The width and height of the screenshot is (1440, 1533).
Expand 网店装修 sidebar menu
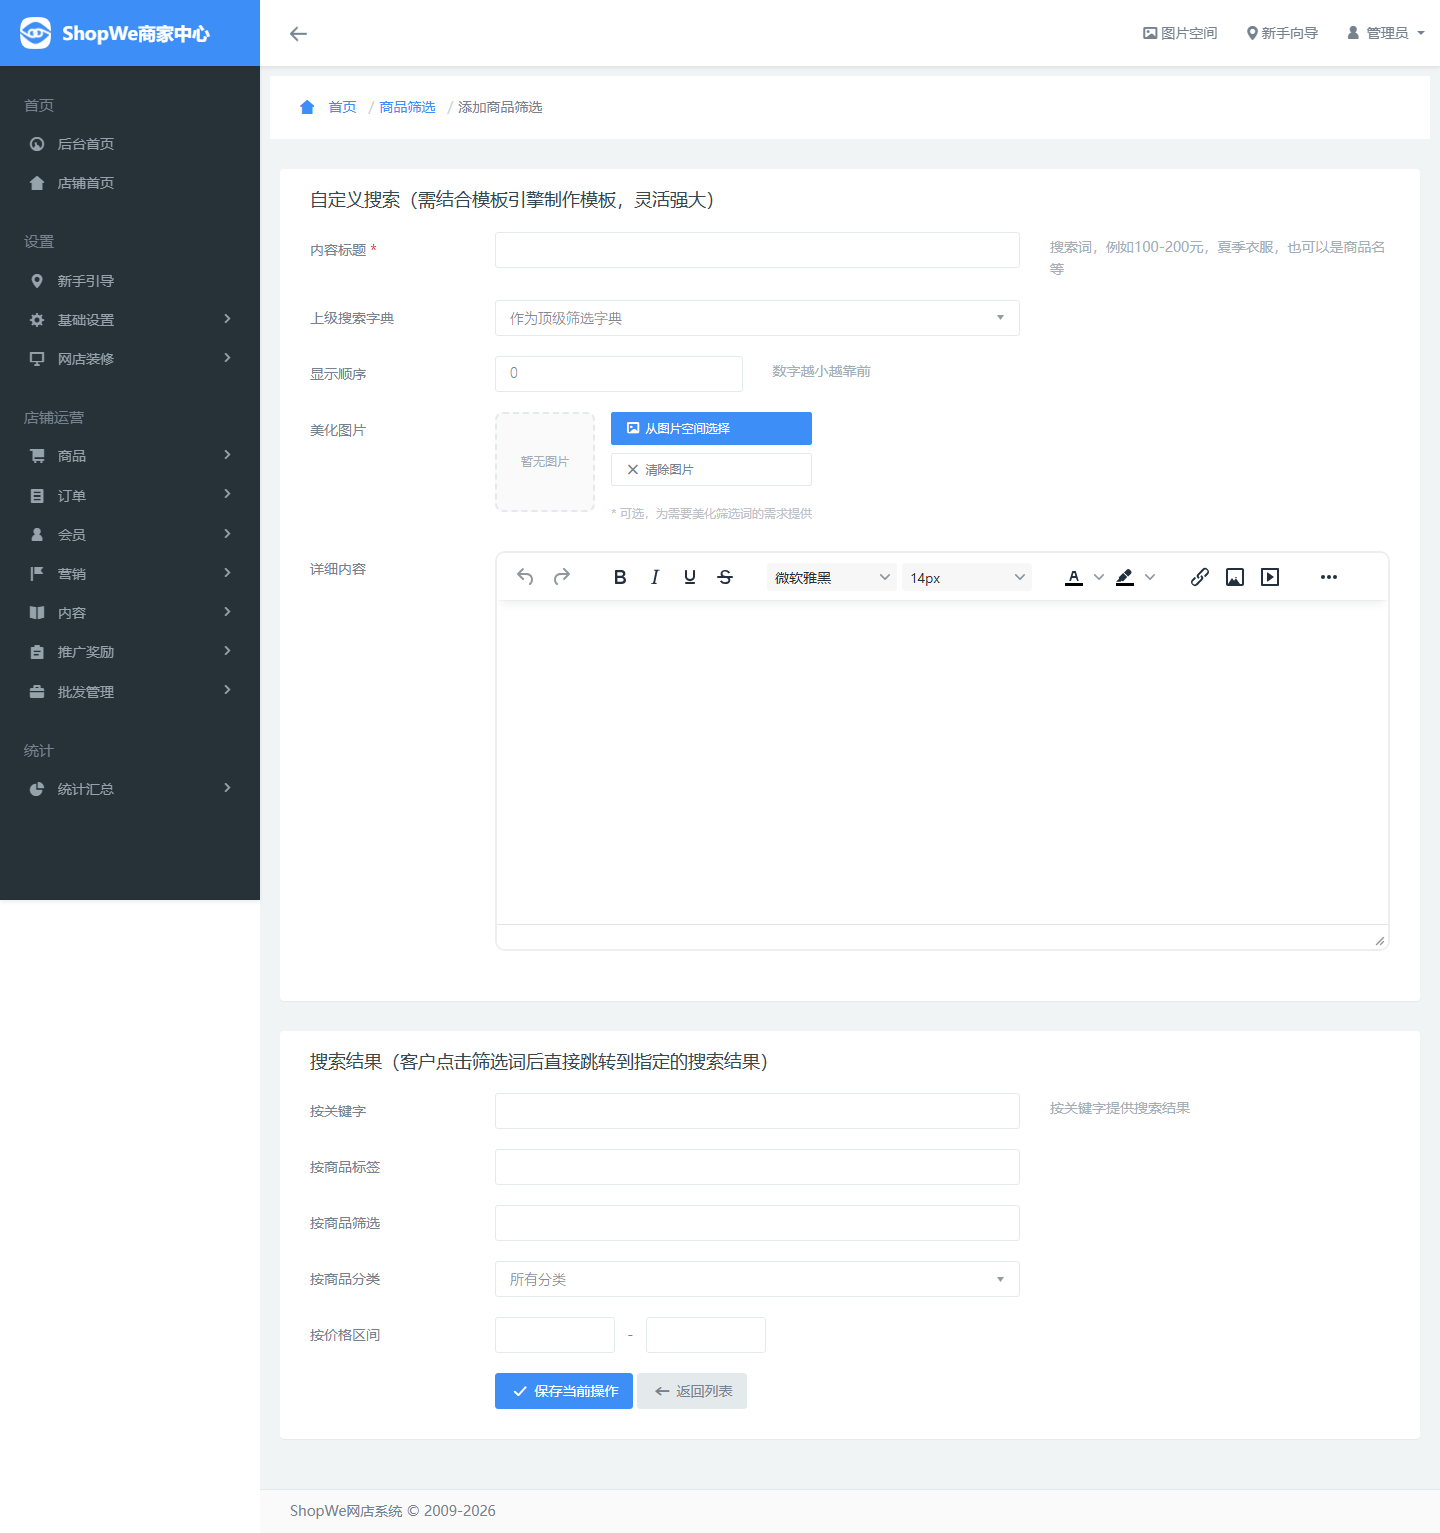(130, 359)
